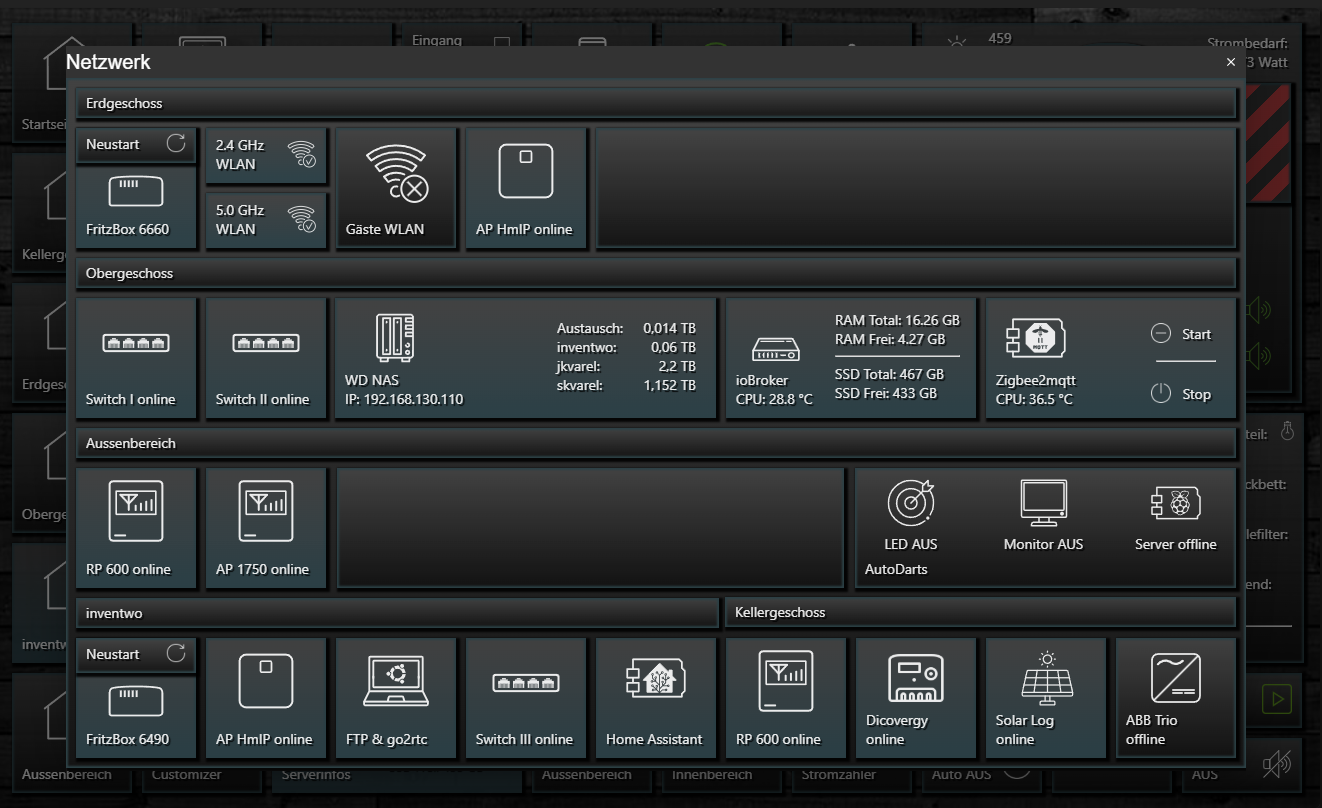The width and height of the screenshot is (1322, 808).
Task: Click the ioBroker CPU 28.8 °C reading
Action: click(x=774, y=399)
